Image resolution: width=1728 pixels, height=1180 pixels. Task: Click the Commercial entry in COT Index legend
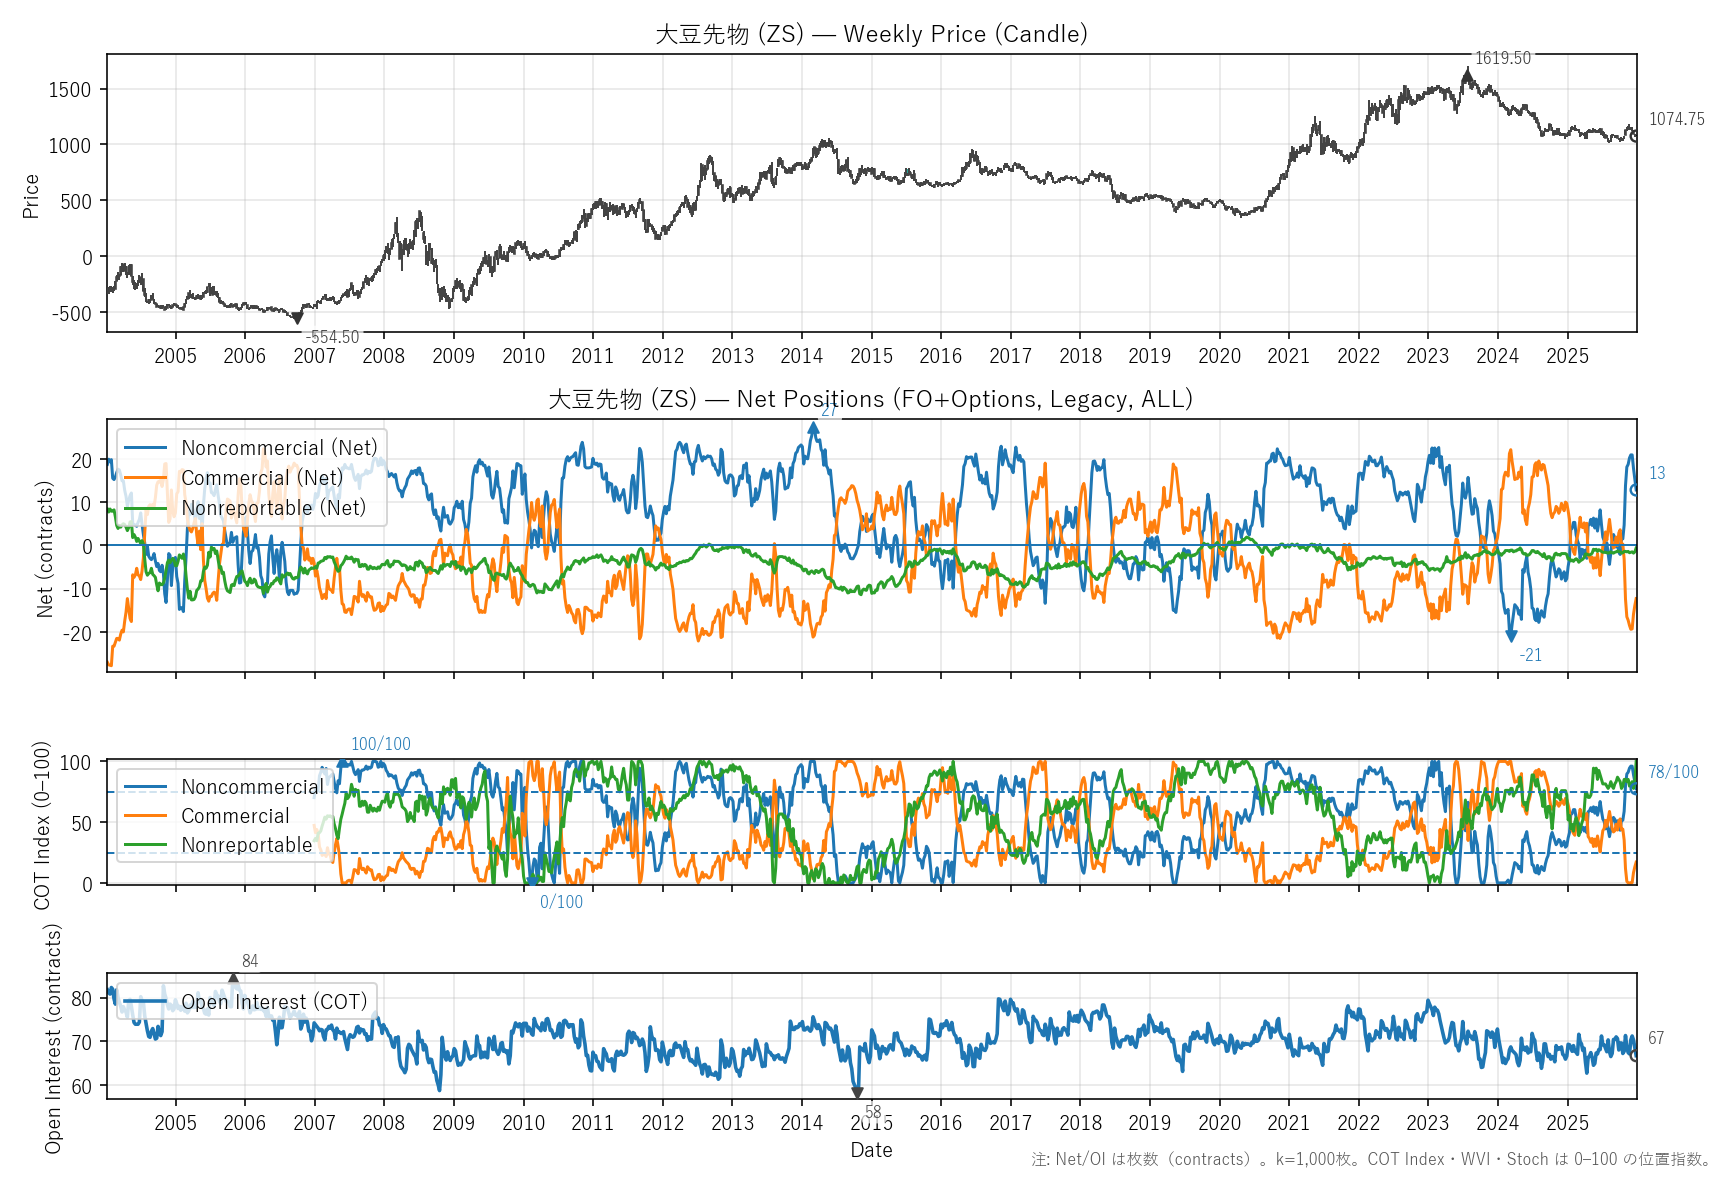tap(235, 816)
